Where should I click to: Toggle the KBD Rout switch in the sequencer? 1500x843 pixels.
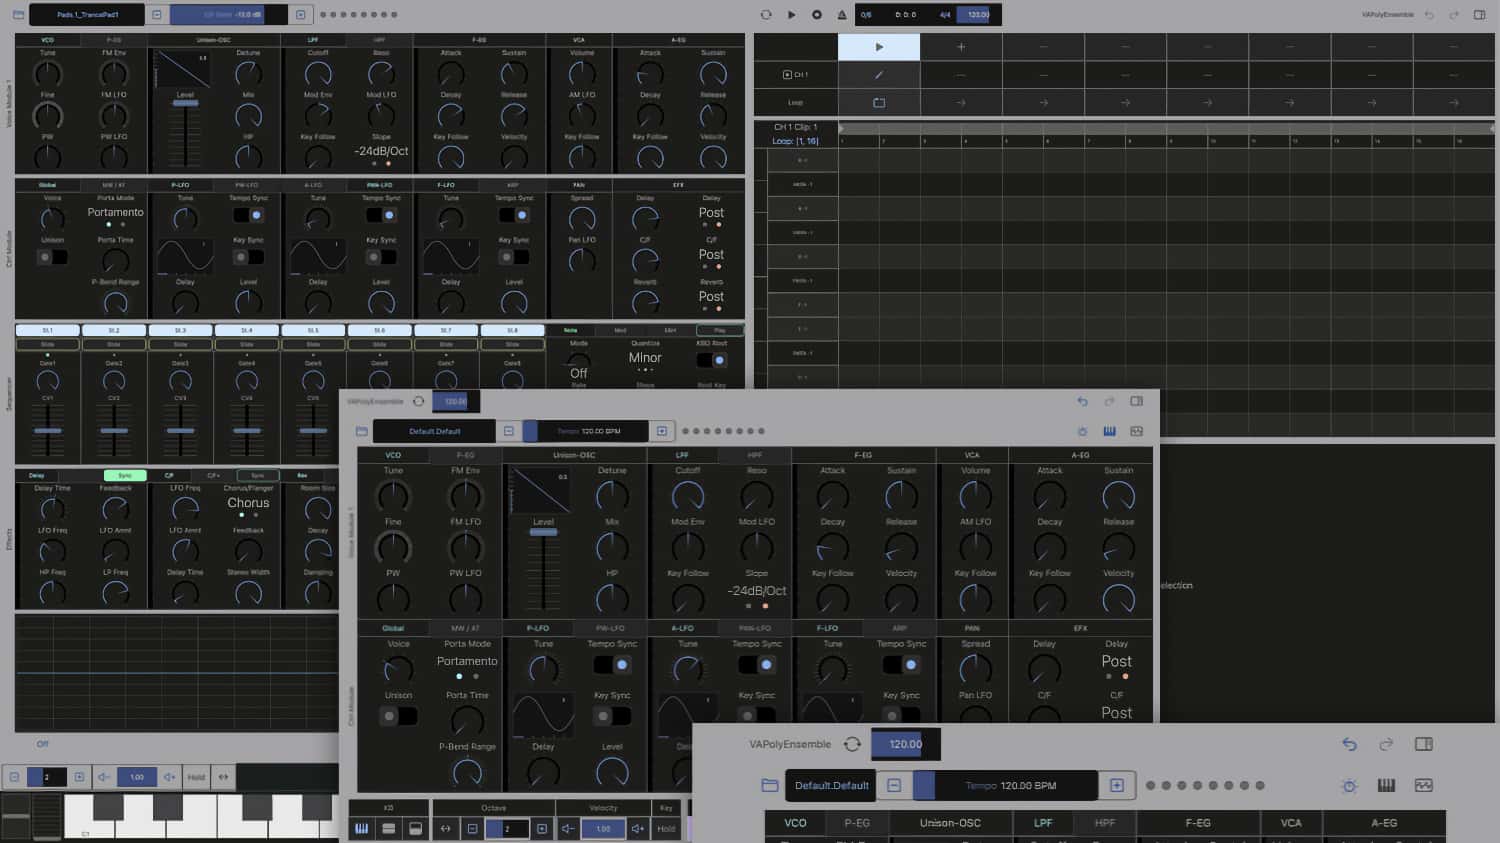[x=712, y=360]
